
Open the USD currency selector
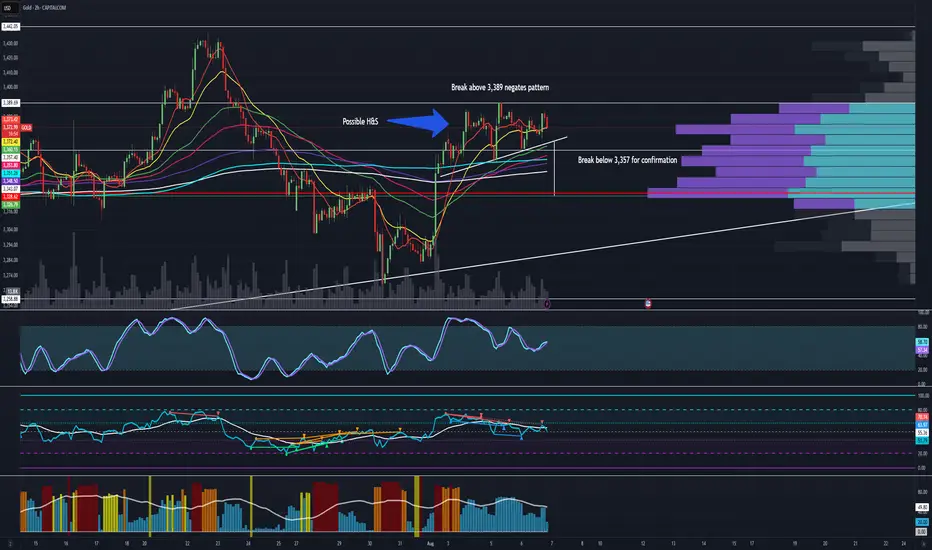(8, 8)
